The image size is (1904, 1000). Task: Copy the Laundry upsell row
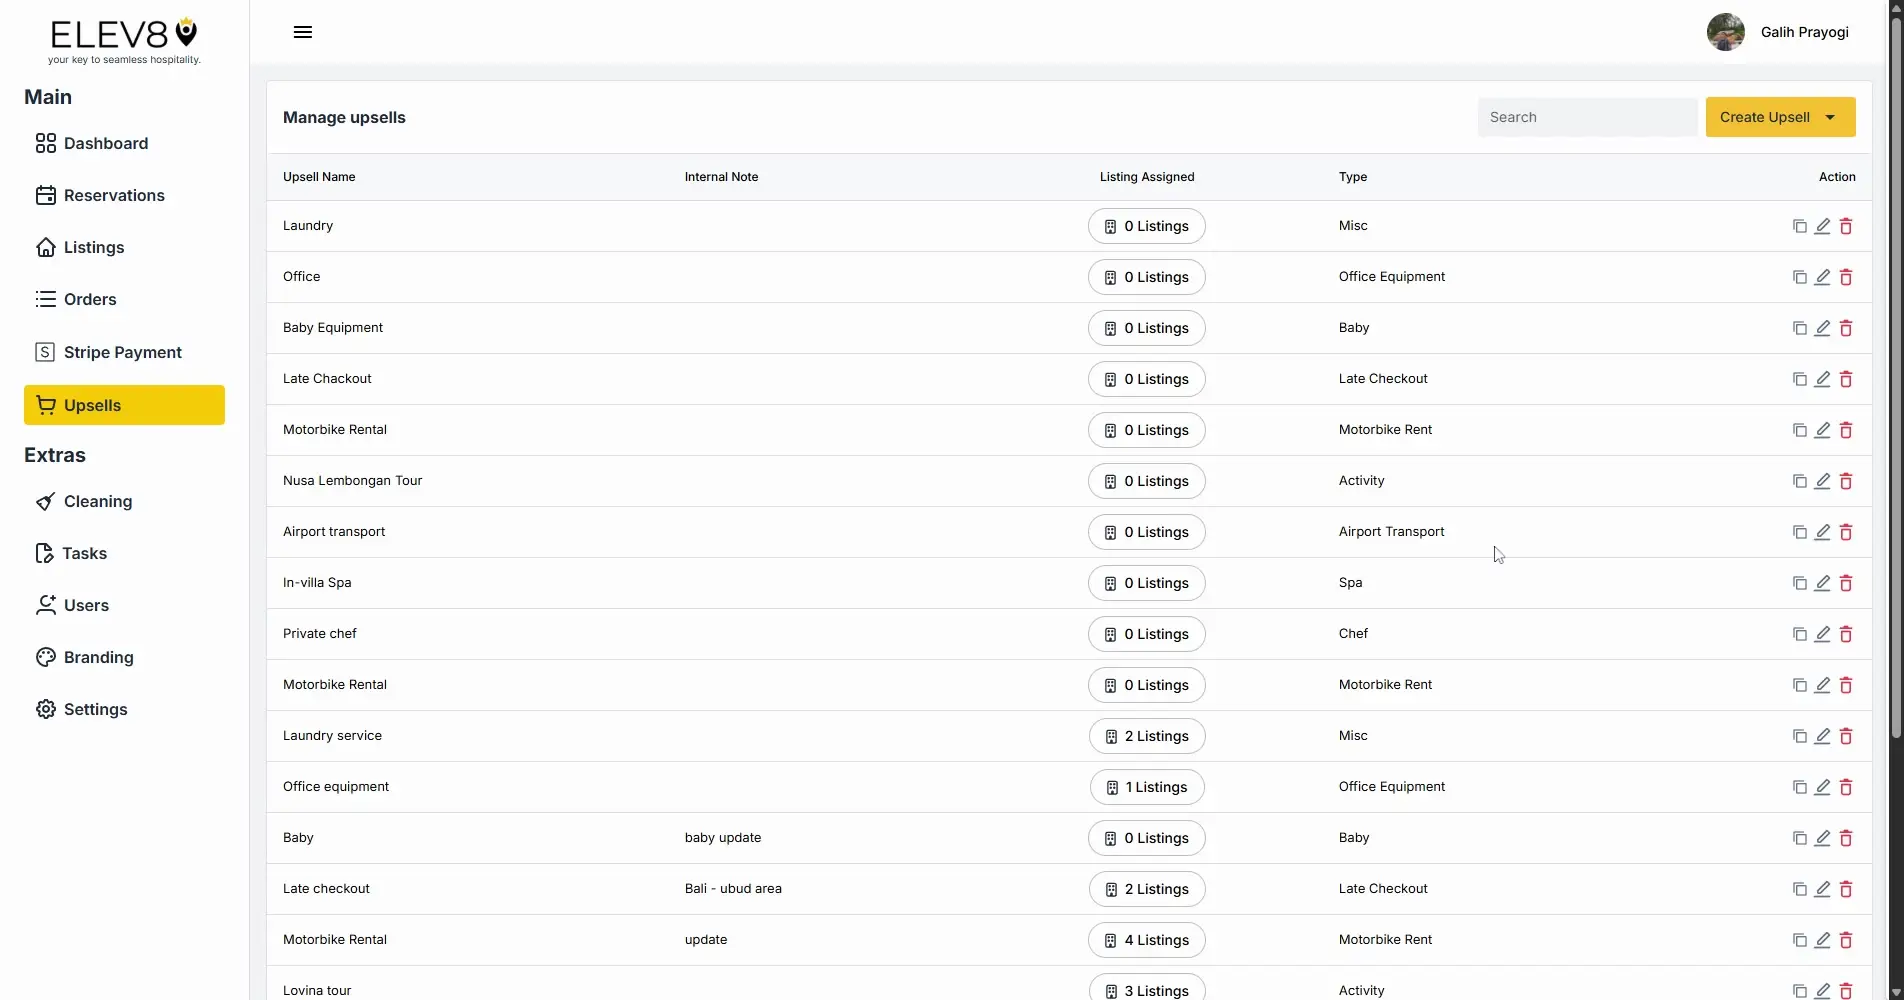click(x=1798, y=226)
